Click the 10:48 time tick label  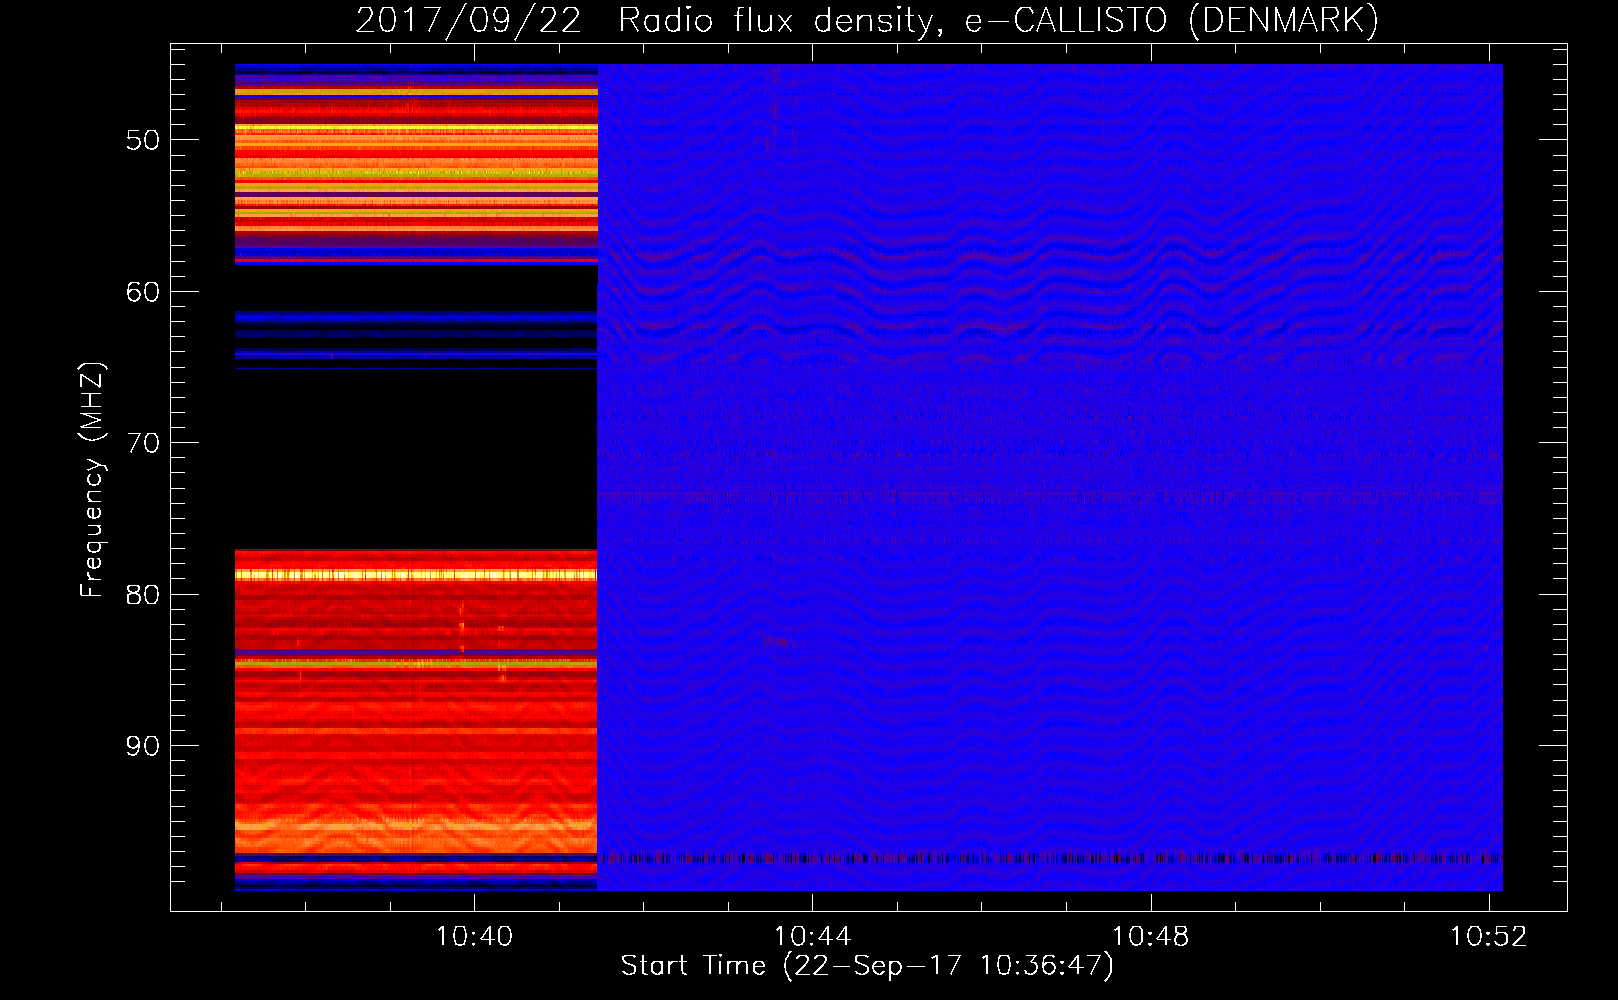[1151, 936]
